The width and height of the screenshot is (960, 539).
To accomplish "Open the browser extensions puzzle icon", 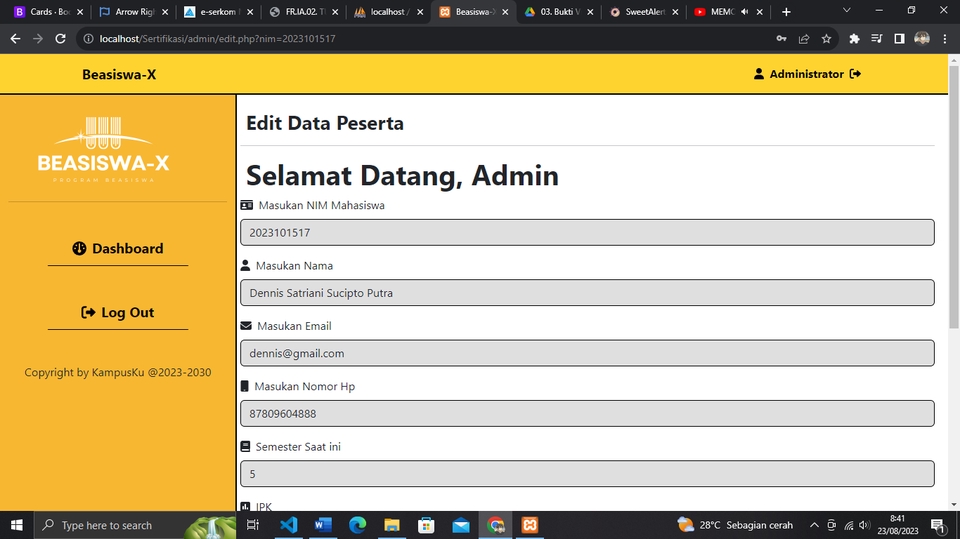I will coord(854,39).
